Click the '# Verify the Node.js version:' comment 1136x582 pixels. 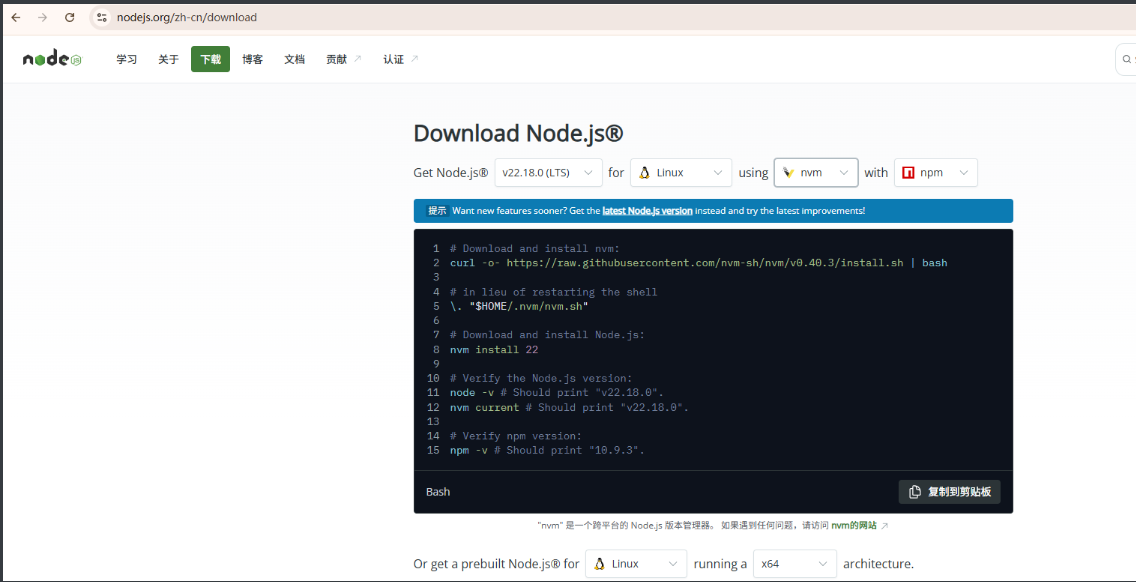(541, 378)
